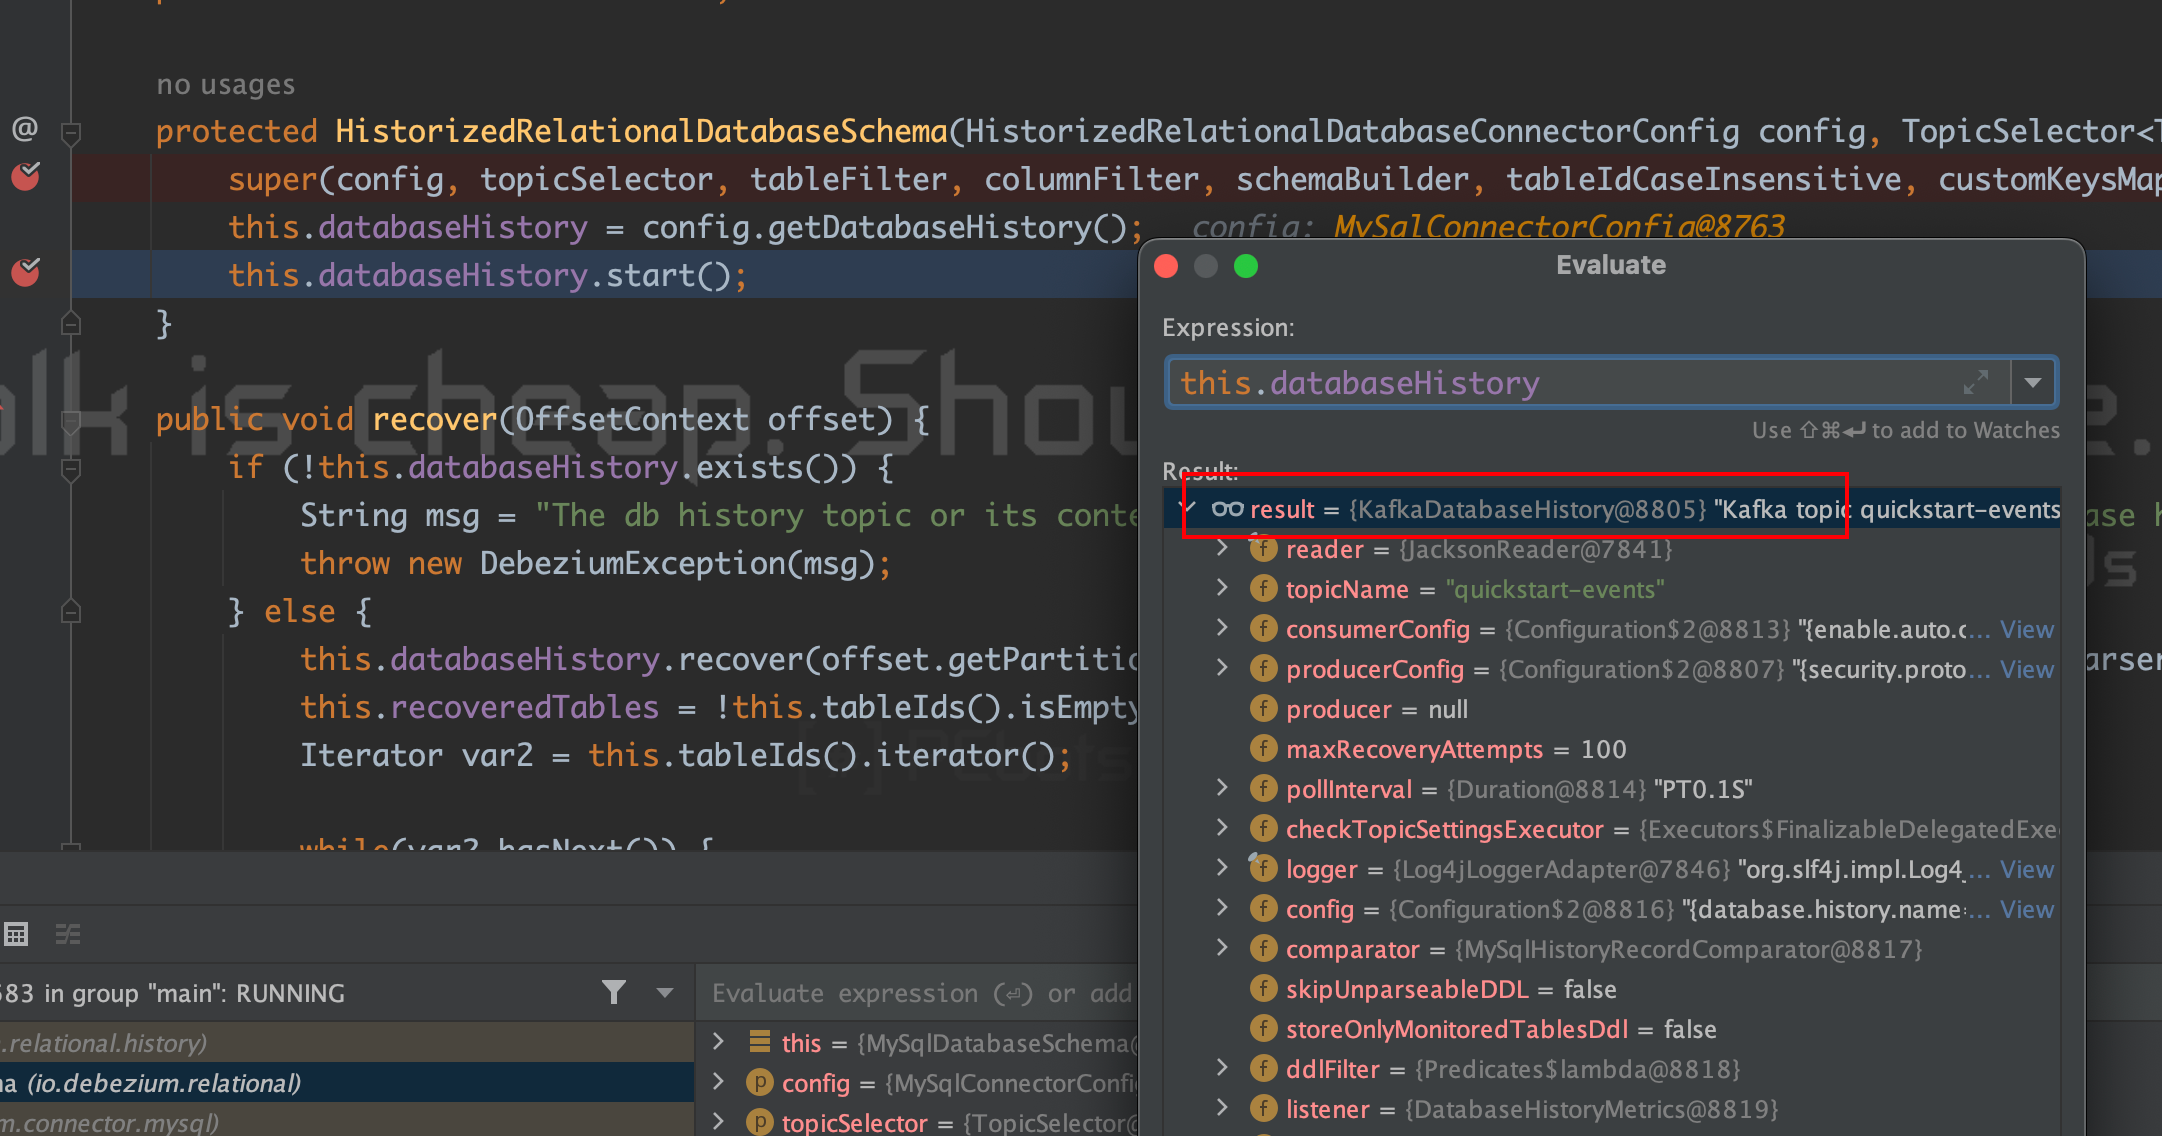Click the field icon beside comparator
Viewport: 2162px width, 1136px height.
tap(1263, 948)
